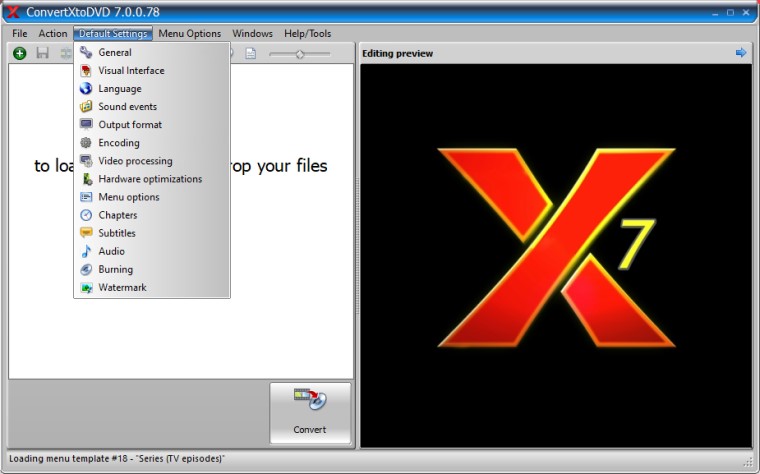Image resolution: width=760 pixels, height=474 pixels.
Task: Open the File menu
Action: (20, 33)
